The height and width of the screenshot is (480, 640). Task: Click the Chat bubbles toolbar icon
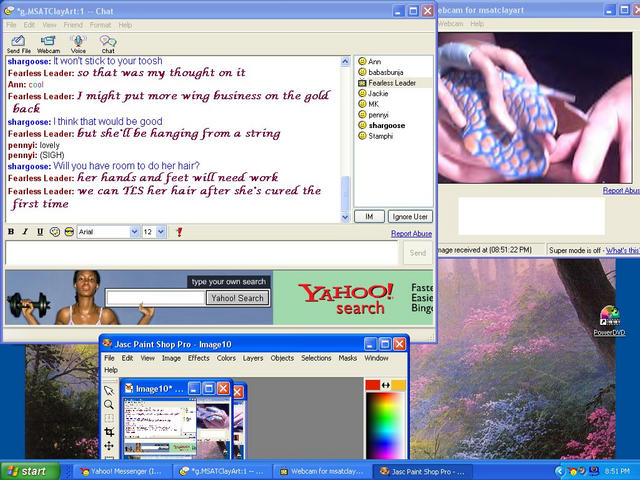click(x=108, y=44)
